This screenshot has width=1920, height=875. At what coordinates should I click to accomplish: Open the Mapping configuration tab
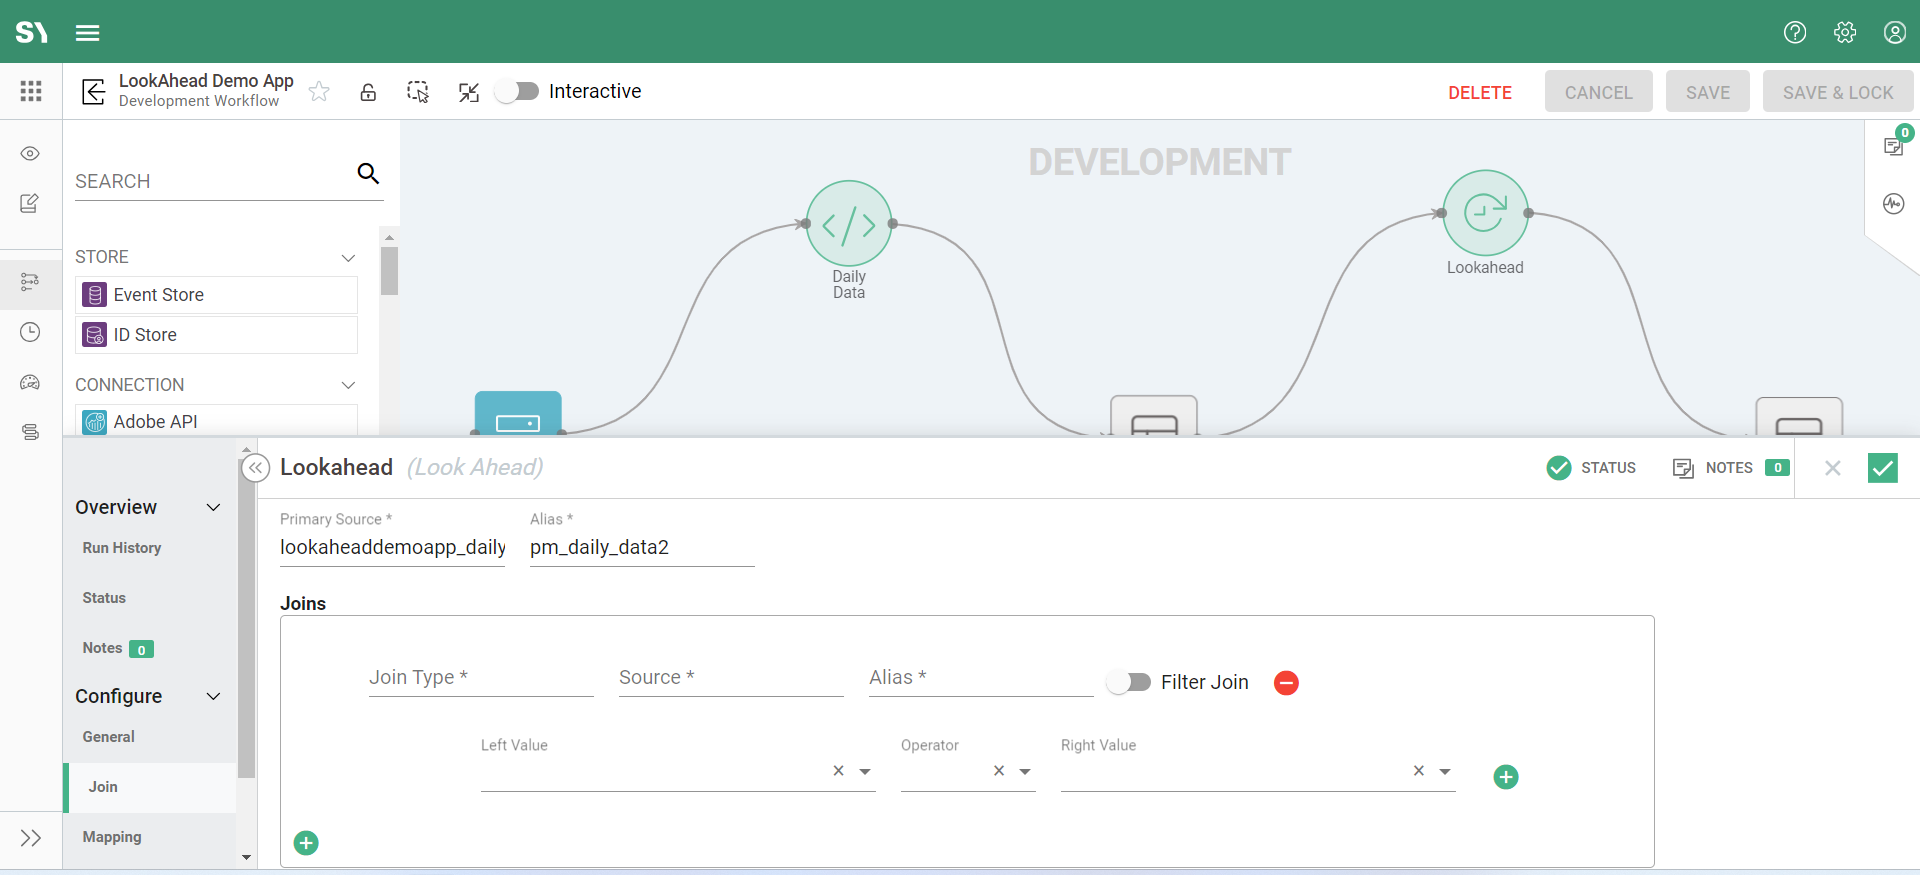click(x=112, y=837)
